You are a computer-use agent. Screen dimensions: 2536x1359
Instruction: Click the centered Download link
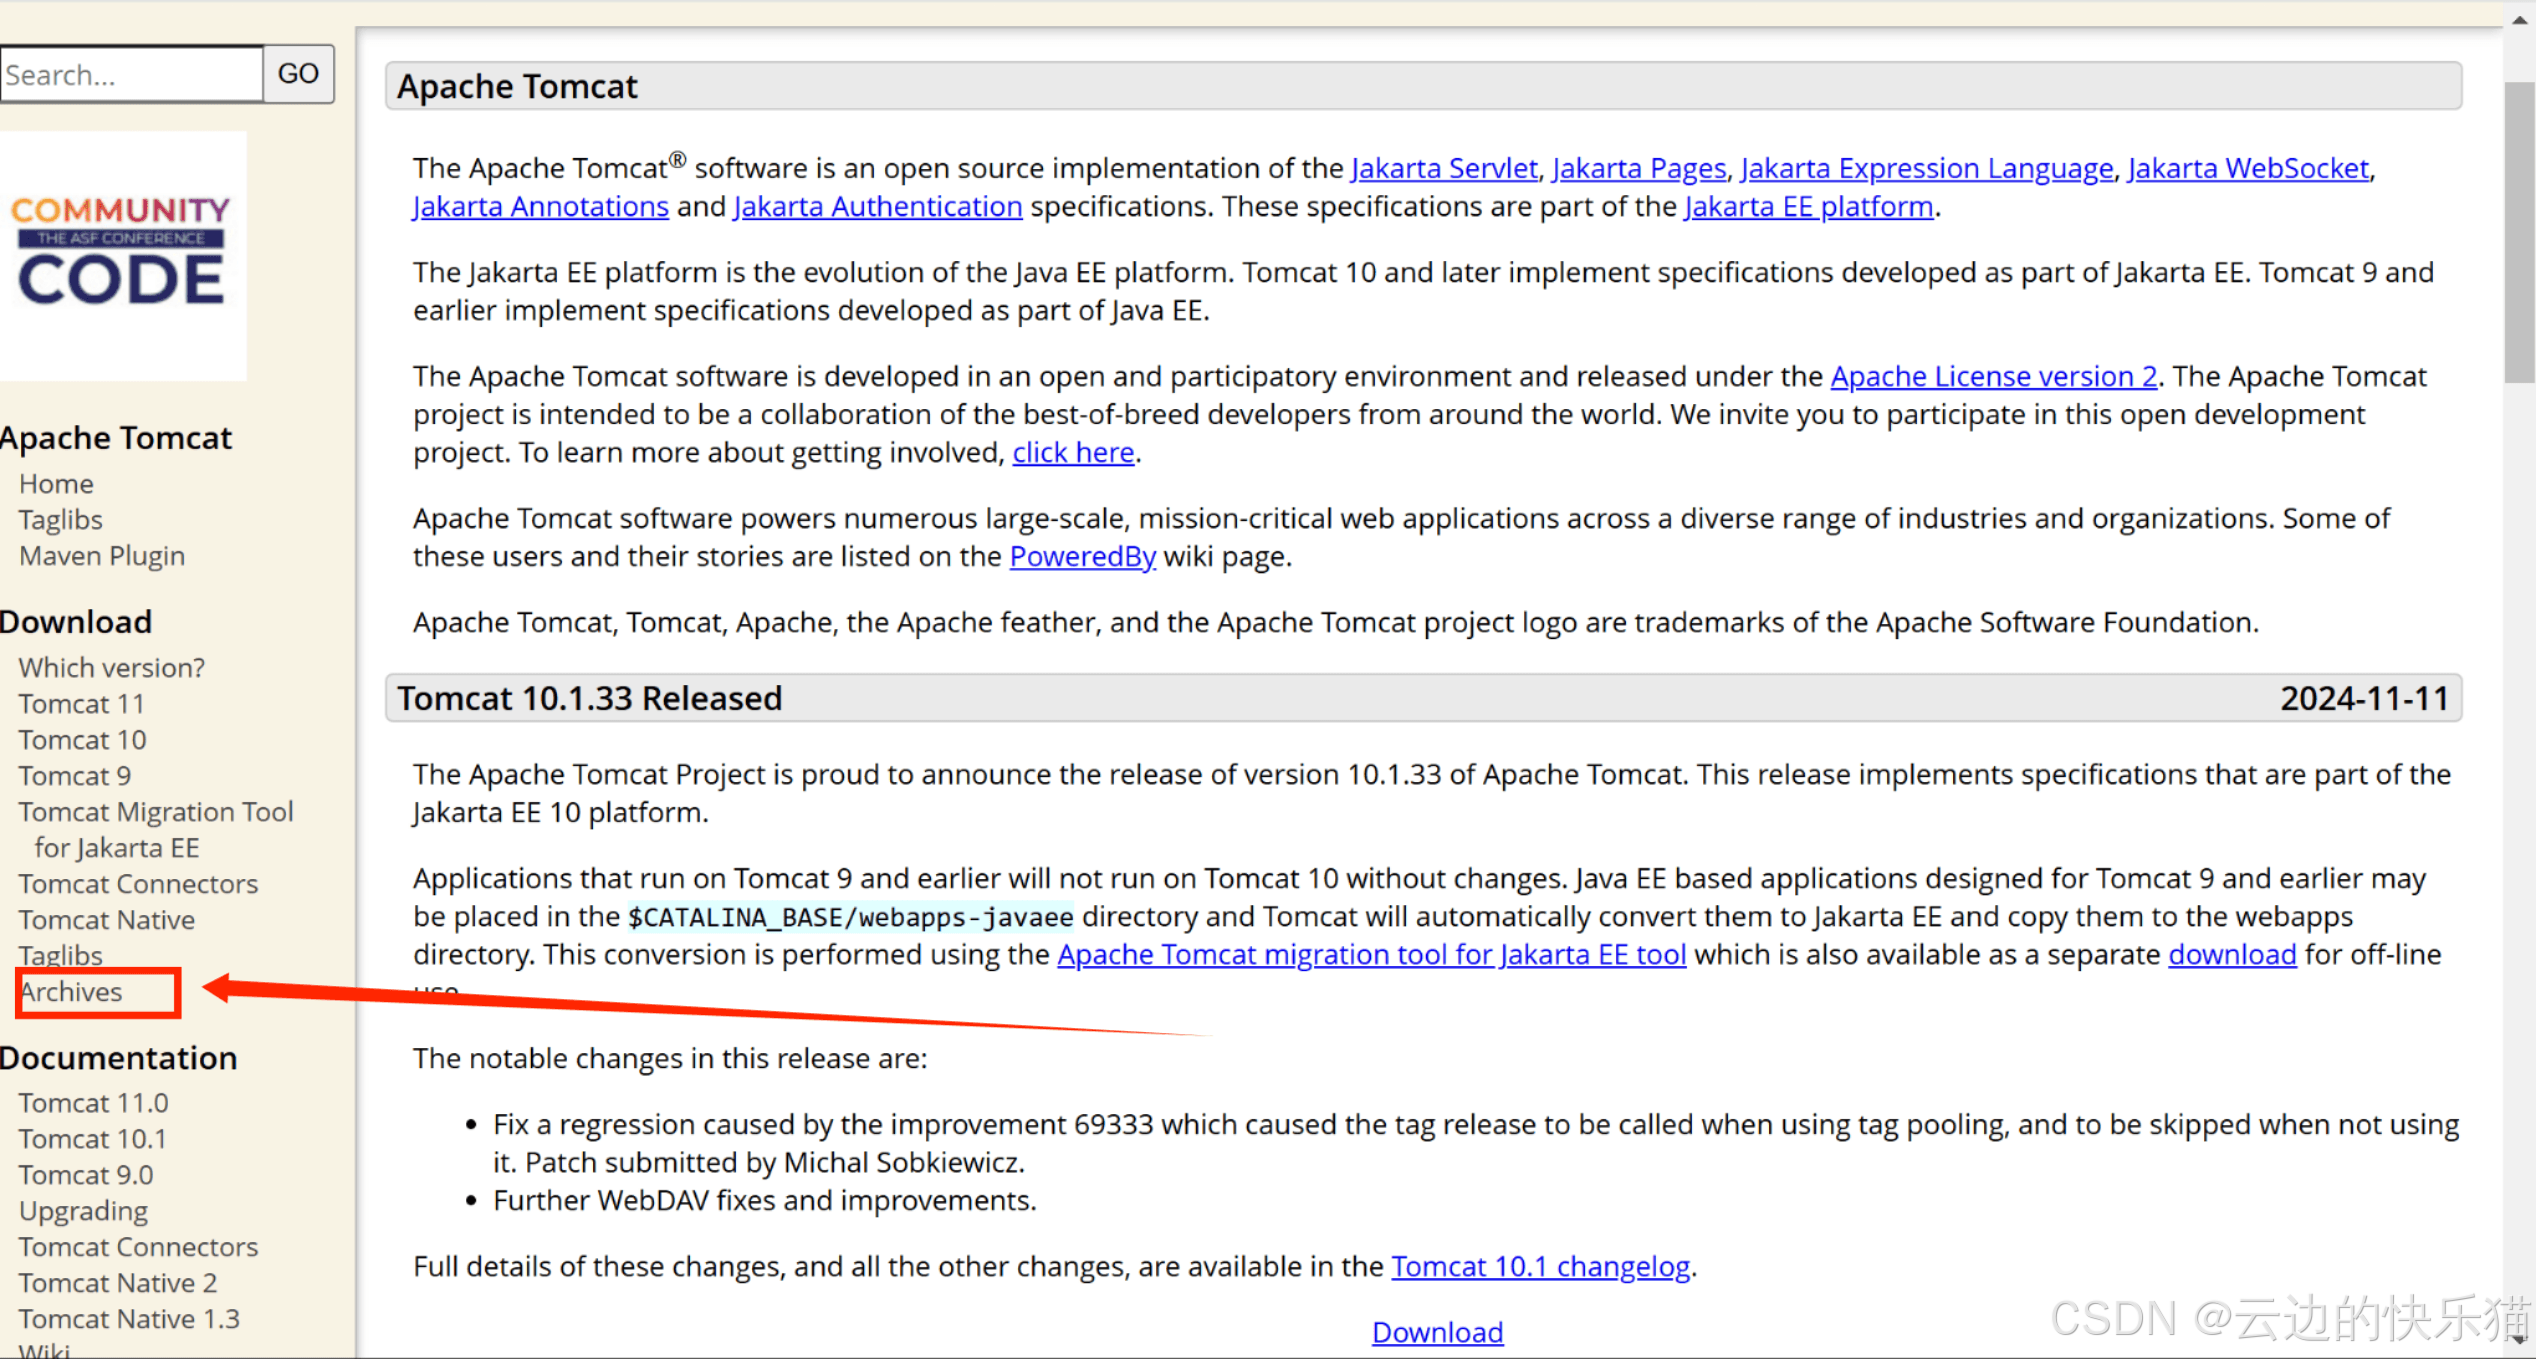click(1437, 1332)
